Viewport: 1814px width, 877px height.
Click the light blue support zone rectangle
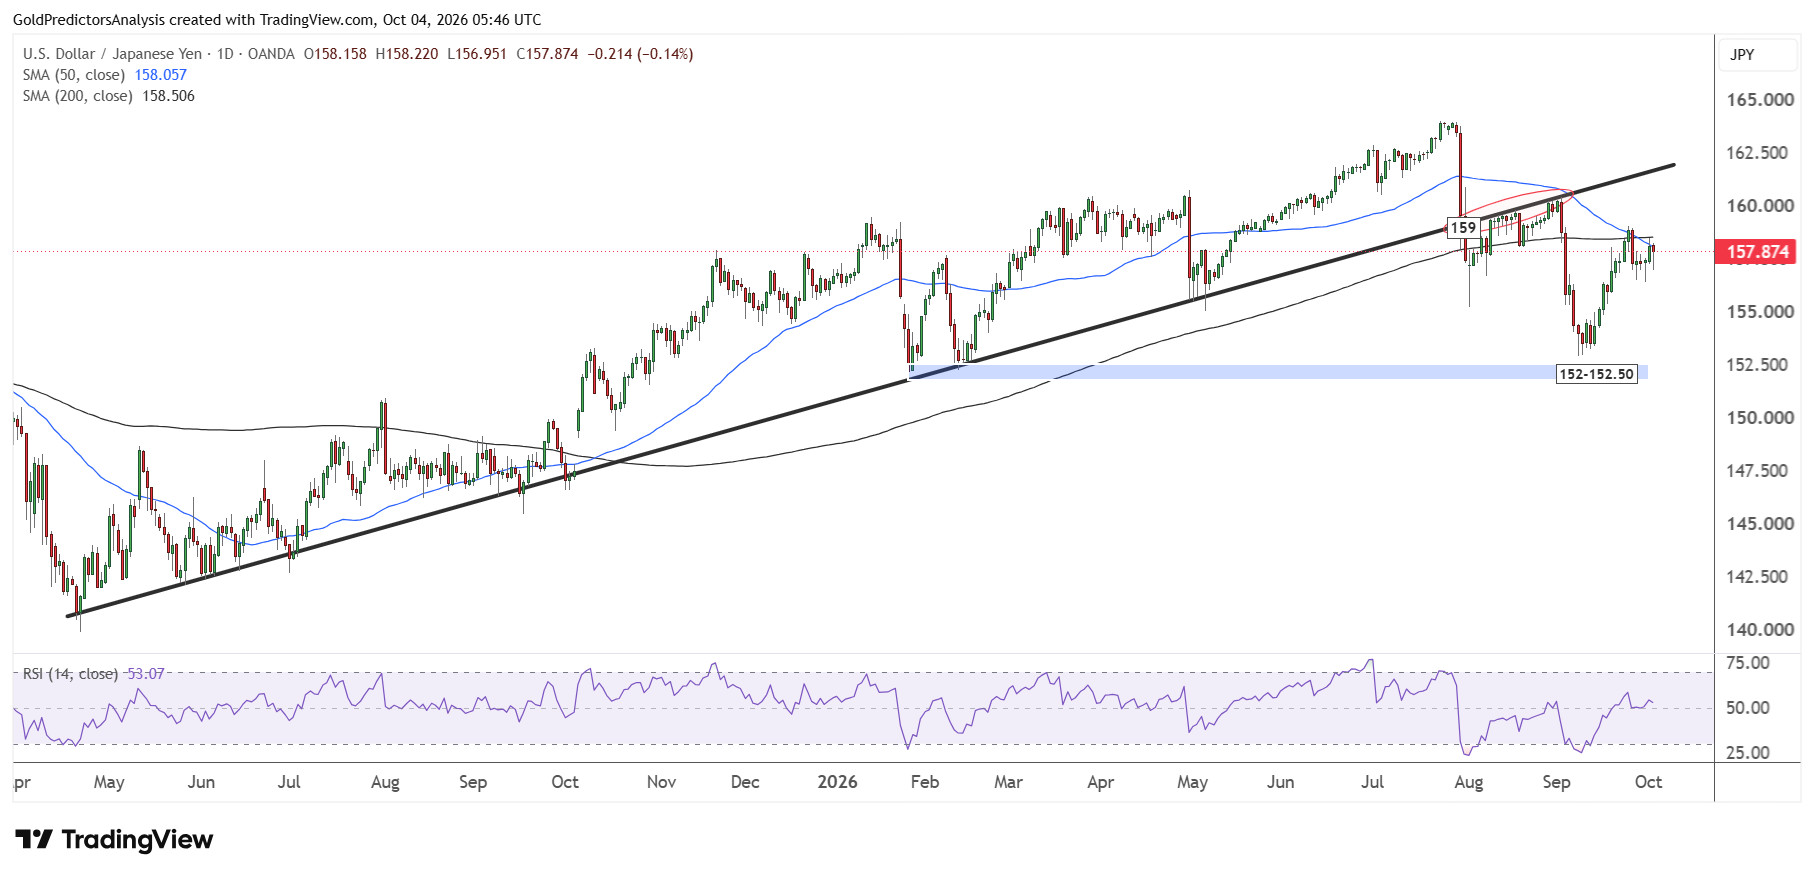tap(1278, 372)
